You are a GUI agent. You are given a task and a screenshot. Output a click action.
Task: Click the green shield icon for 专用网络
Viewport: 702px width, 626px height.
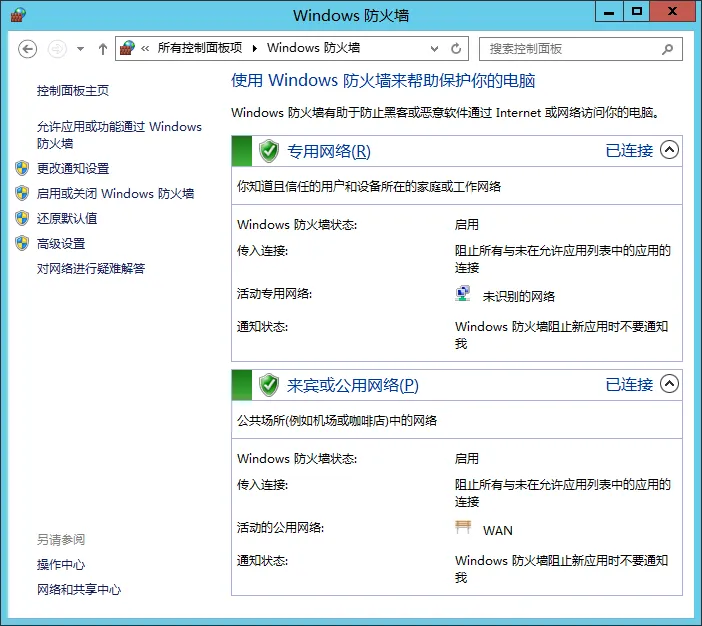(x=269, y=151)
